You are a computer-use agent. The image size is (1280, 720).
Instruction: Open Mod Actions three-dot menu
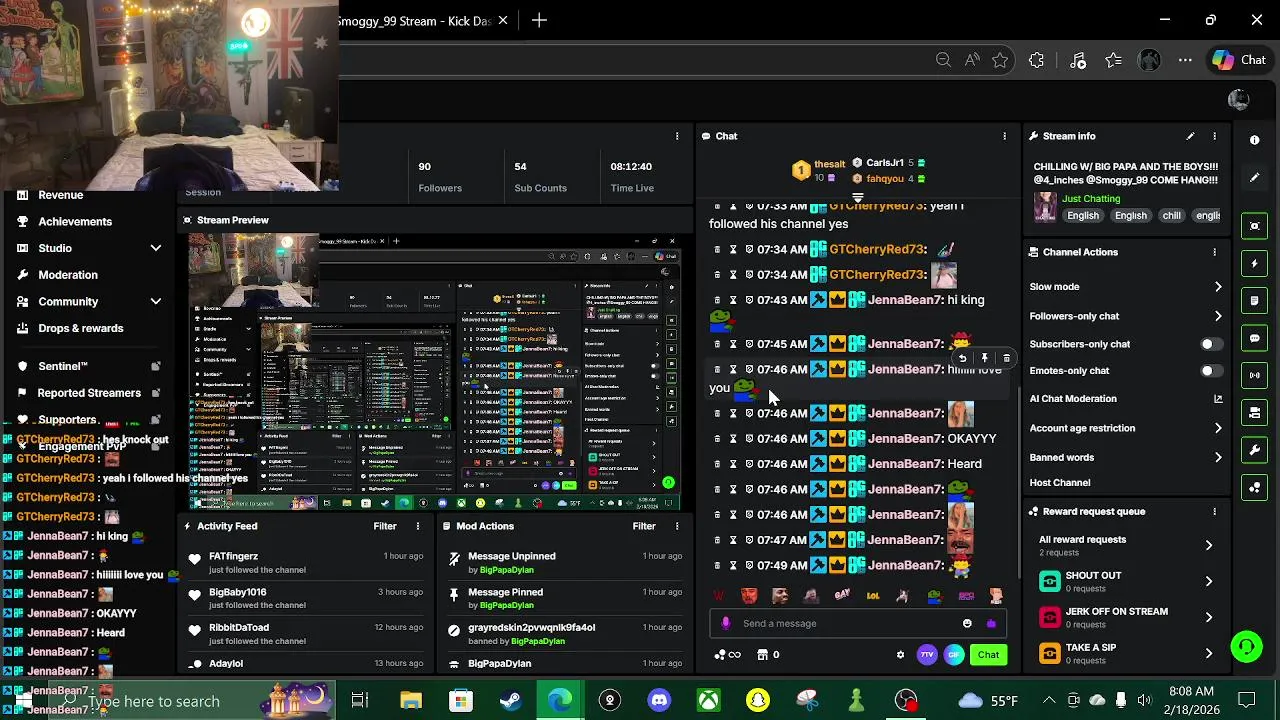pyautogui.click(x=677, y=526)
